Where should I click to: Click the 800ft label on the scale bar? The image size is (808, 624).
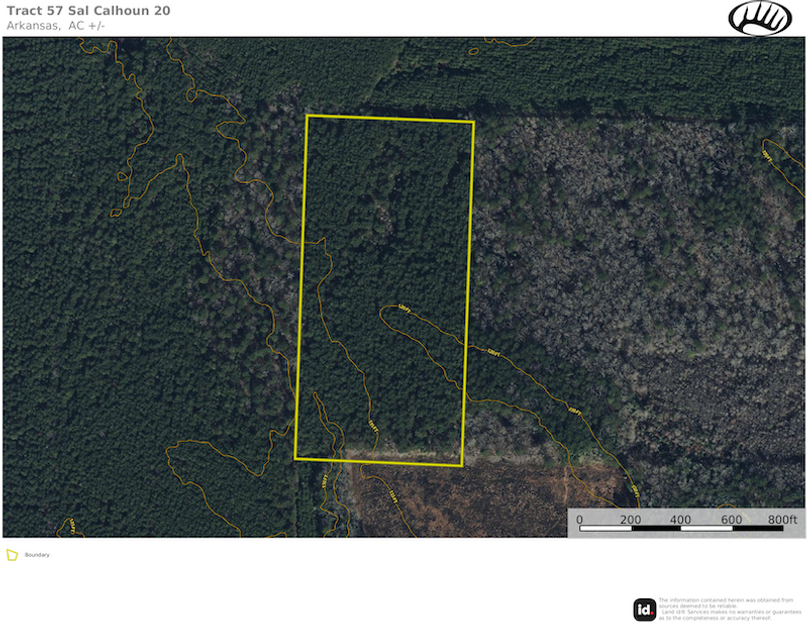[782, 519]
